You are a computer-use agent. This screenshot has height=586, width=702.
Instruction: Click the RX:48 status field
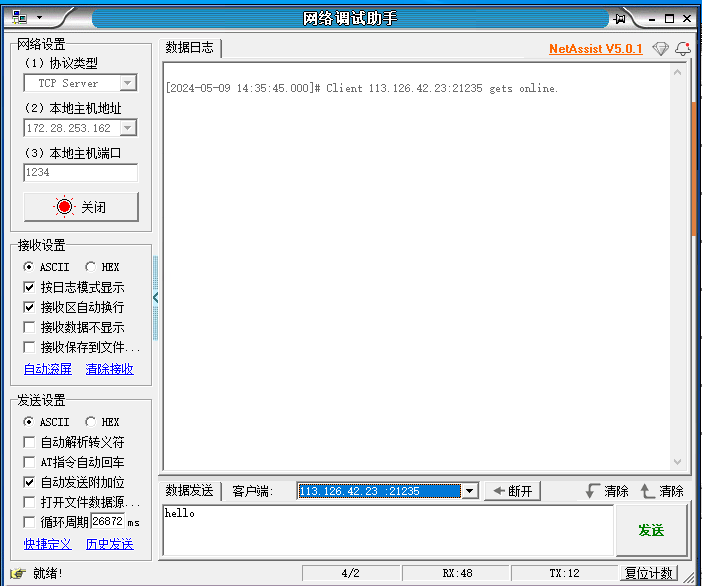(x=457, y=573)
